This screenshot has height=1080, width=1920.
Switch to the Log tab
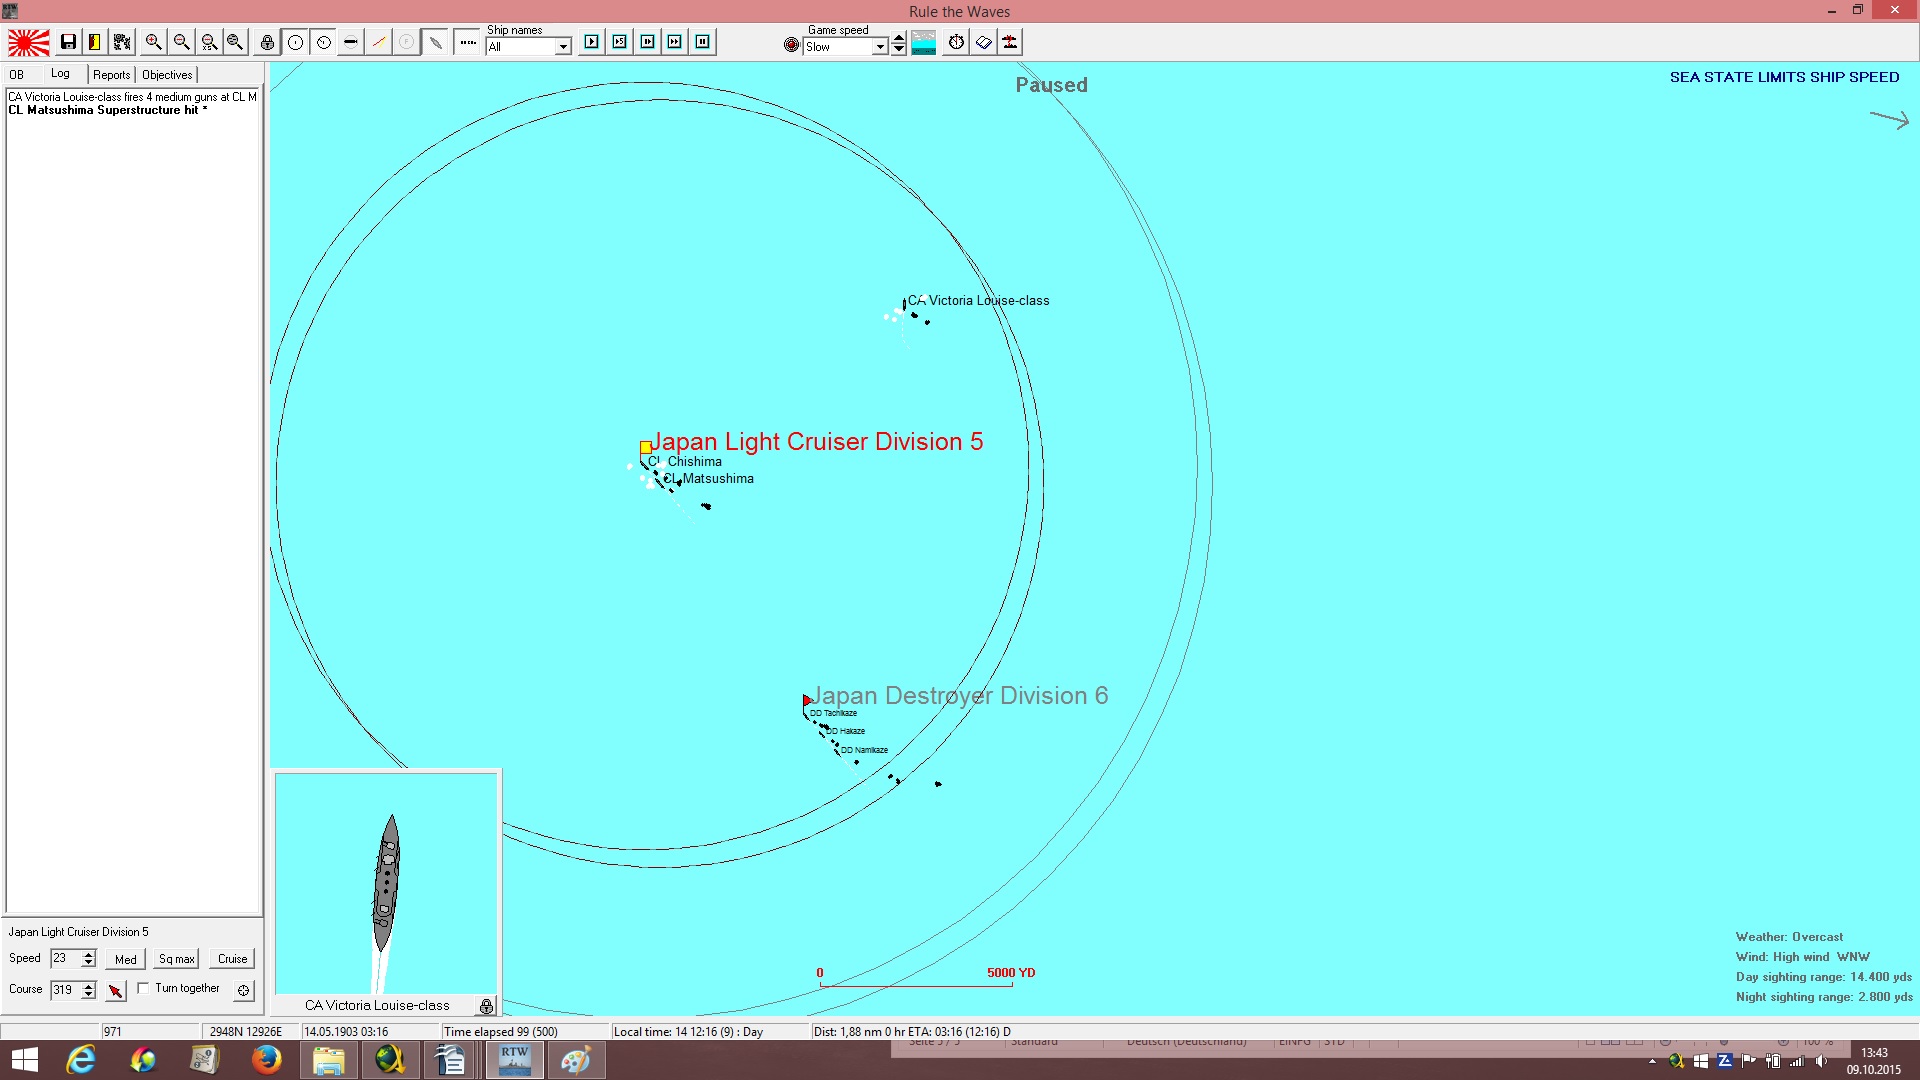coord(60,74)
